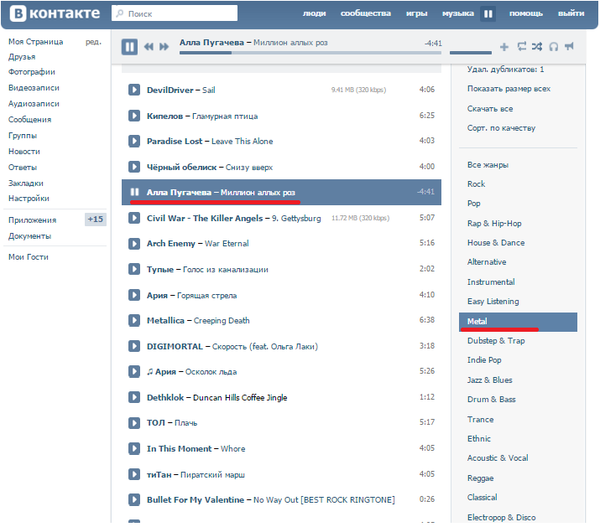This screenshot has height=527, width=600.
Task: Click the megaphone broadcast icon
Action: click(x=569, y=47)
